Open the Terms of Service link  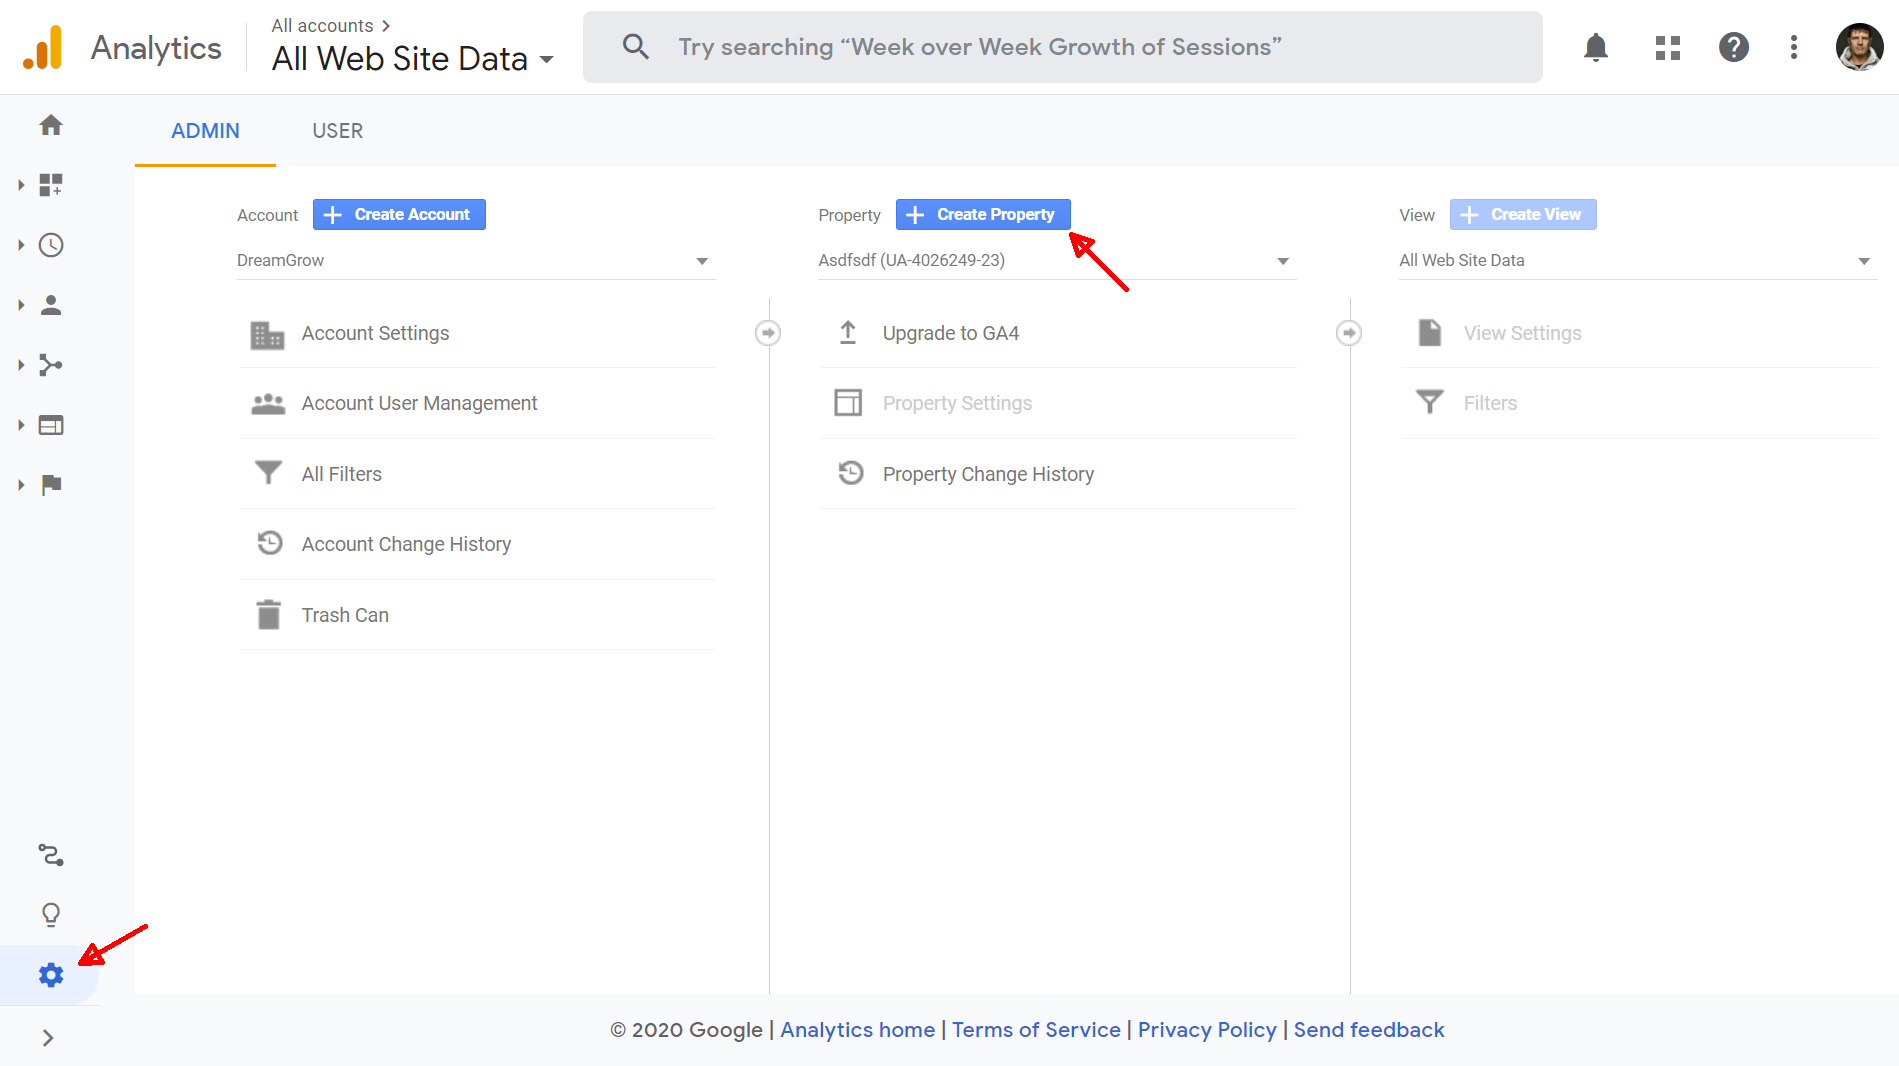pos(1036,1030)
